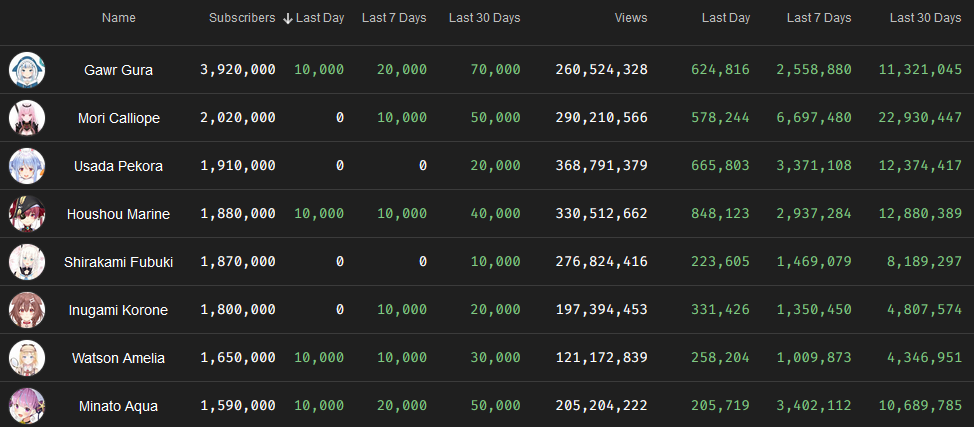Image resolution: width=974 pixels, height=427 pixels.
Task: Click daily views value 578,244
Action: (x=720, y=117)
